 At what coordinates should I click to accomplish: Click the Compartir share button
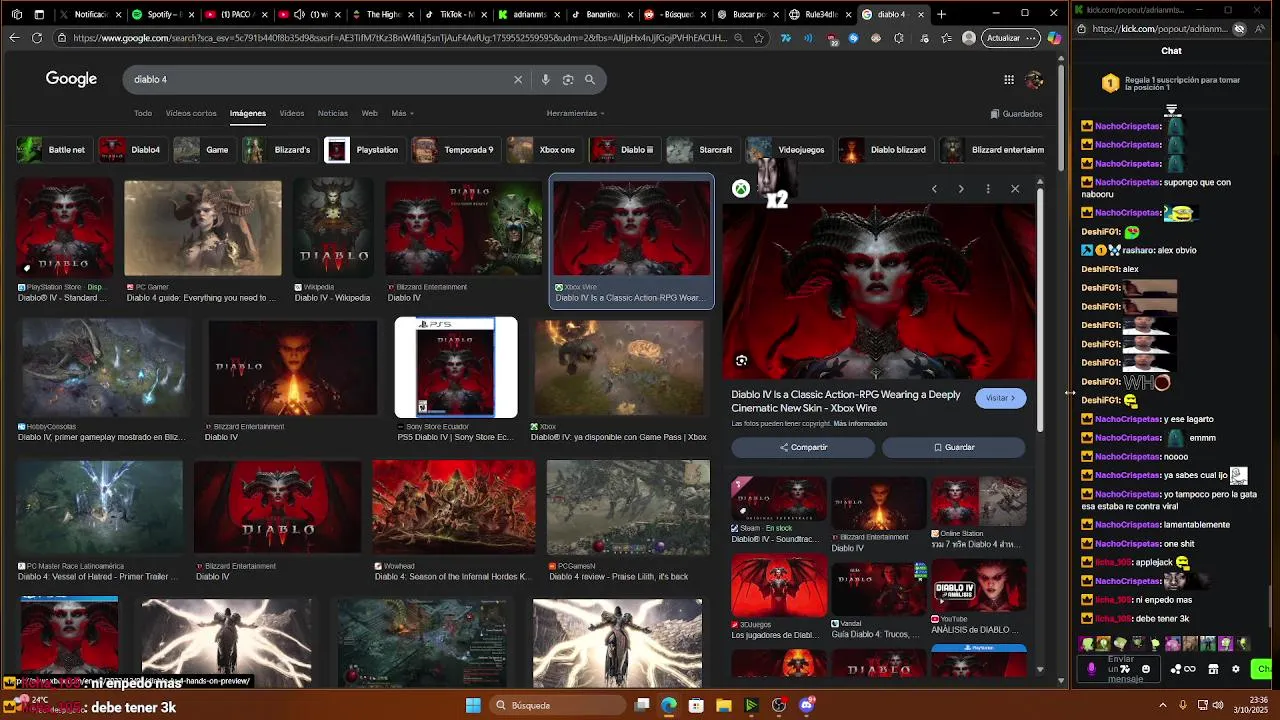pyautogui.click(x=803, y=447)
